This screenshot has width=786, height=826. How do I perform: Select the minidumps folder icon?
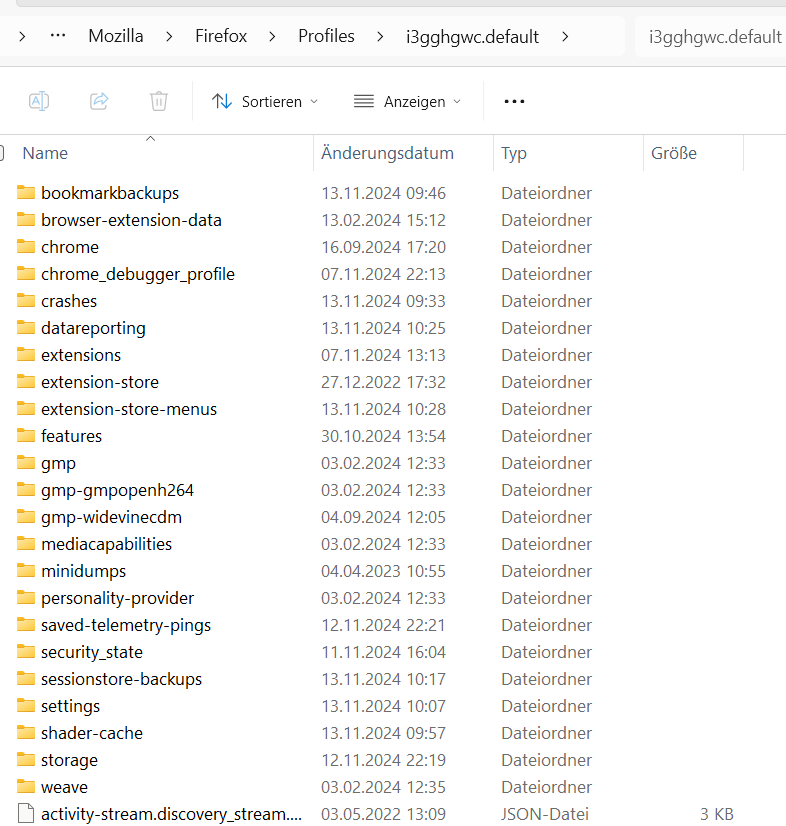tap(26, 570)
